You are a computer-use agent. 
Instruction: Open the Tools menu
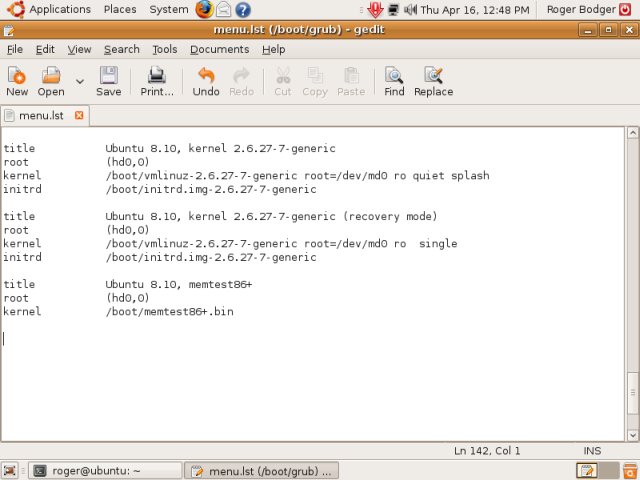[x=164, y=49]
